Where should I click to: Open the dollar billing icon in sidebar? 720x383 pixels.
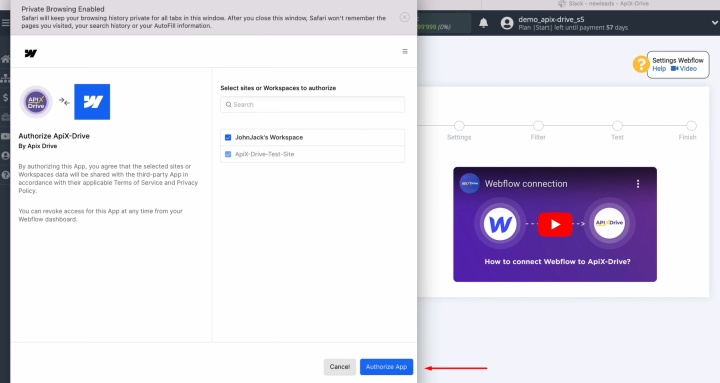(5, 97)
